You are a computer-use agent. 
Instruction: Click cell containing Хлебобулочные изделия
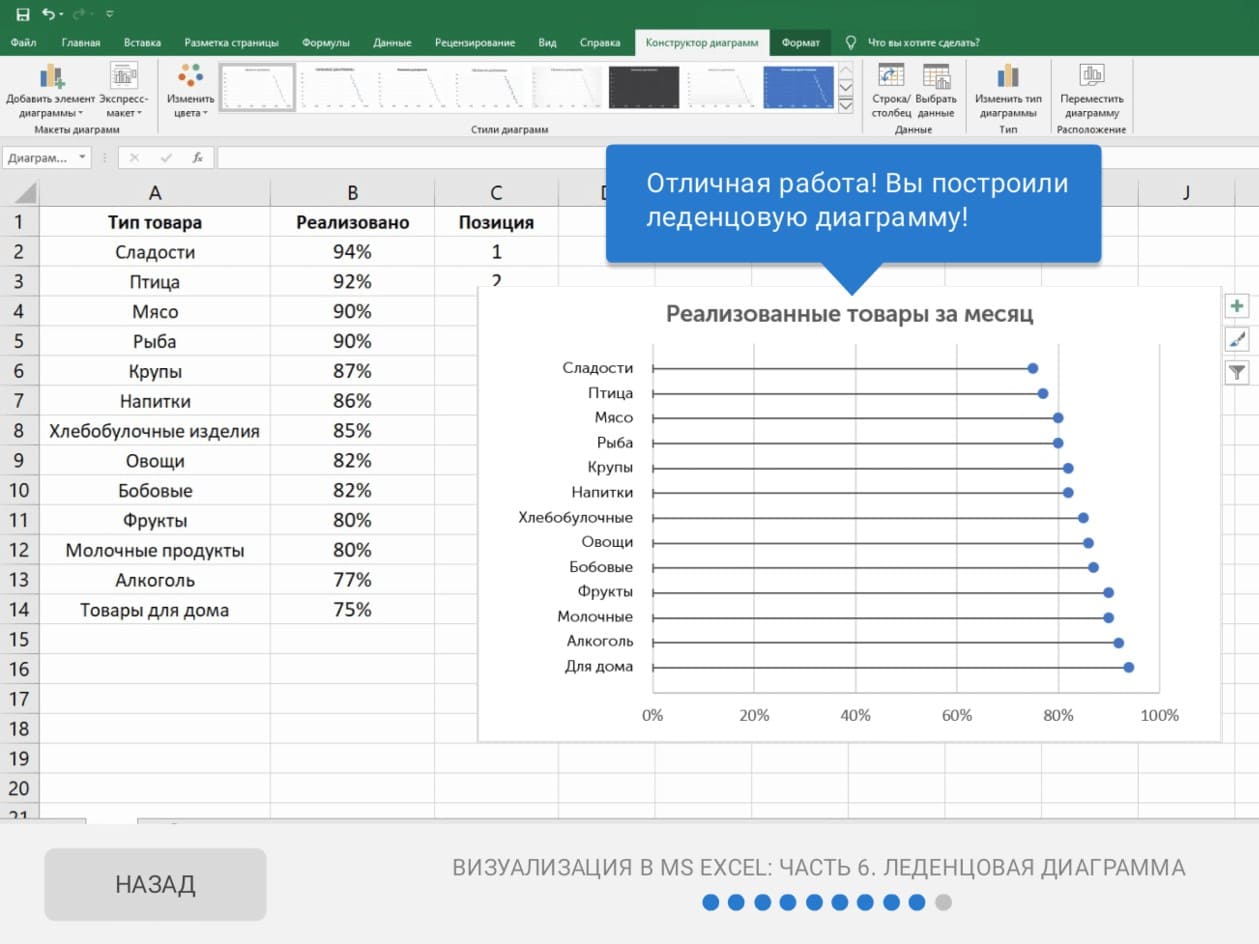(x=154, y=431)
